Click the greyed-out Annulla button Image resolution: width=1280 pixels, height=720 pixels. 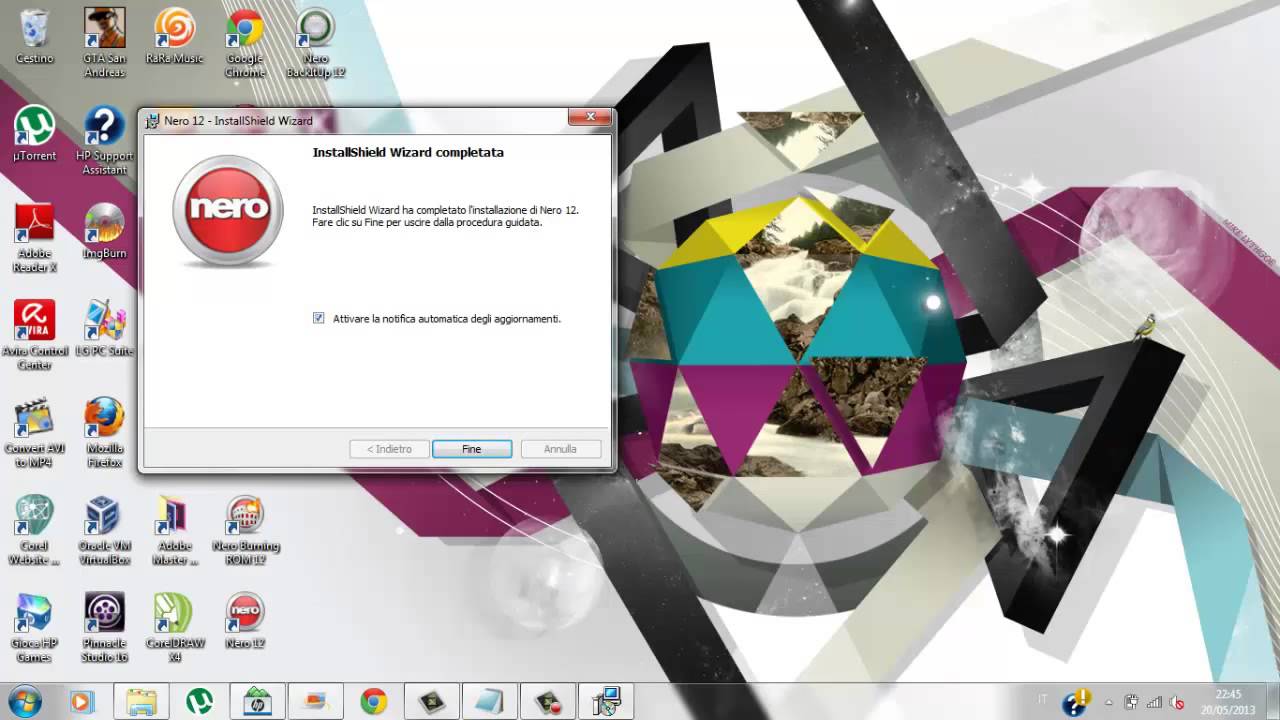pos(560,449)
